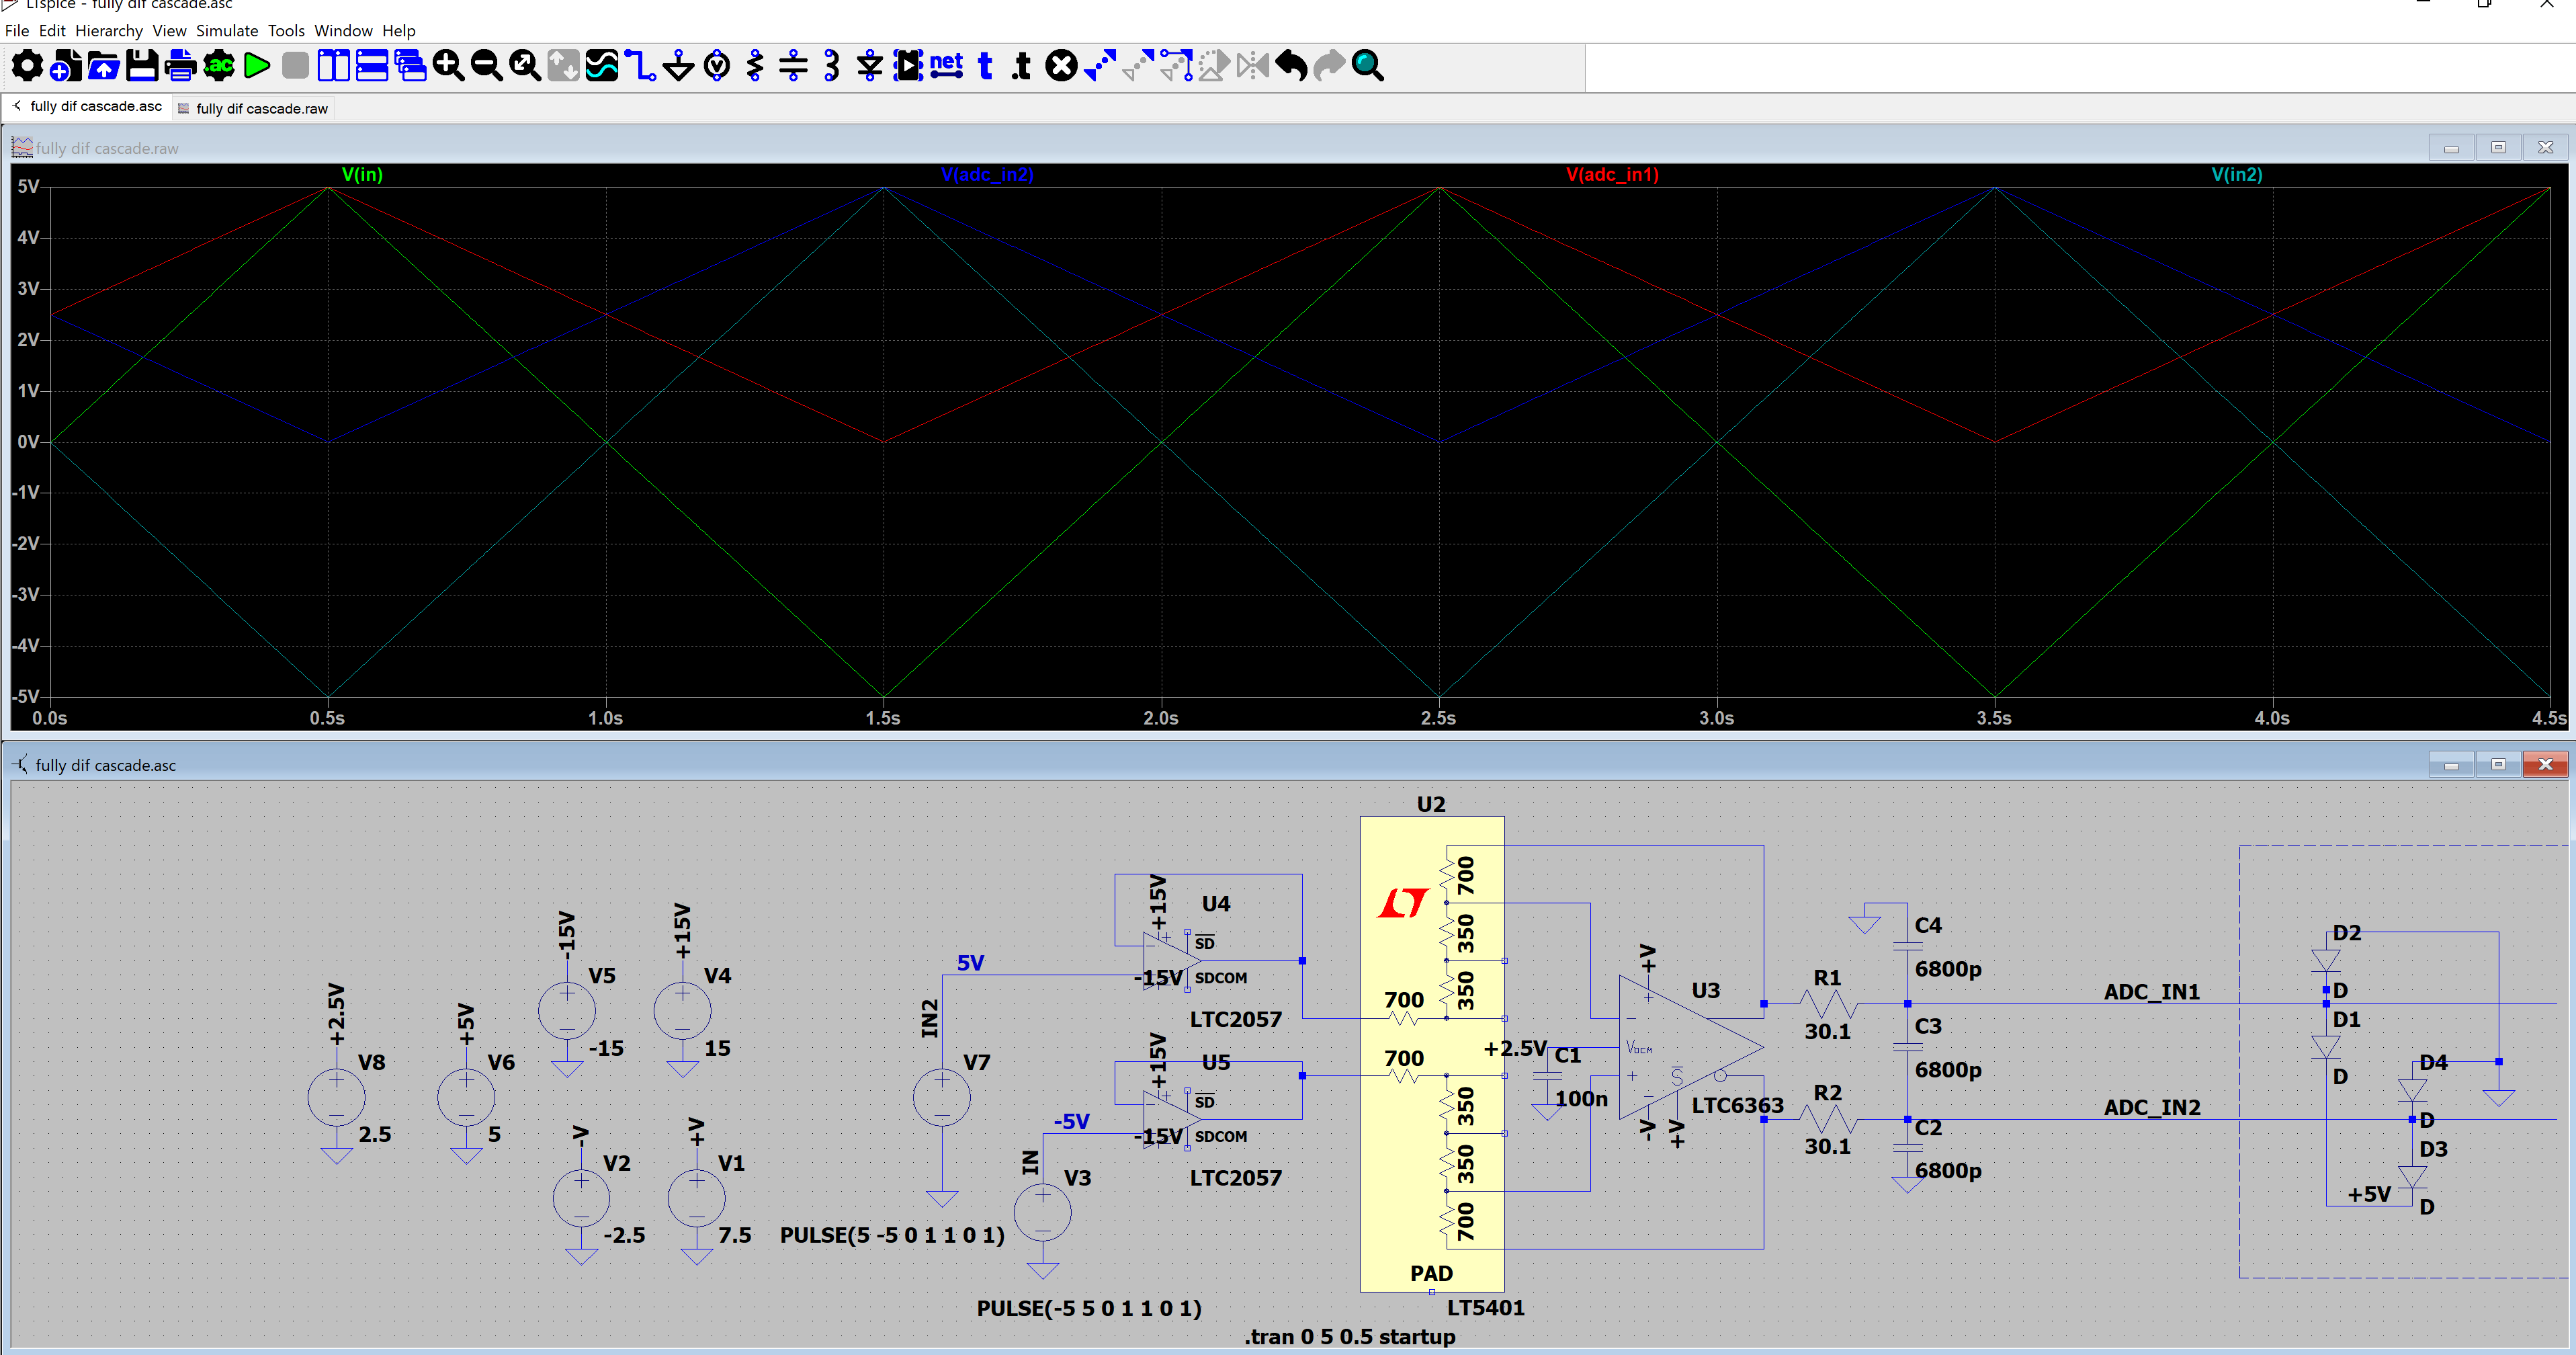The image size is (2576, 1355).
Task: Select the diode component tool
Action: click(869, 66)
